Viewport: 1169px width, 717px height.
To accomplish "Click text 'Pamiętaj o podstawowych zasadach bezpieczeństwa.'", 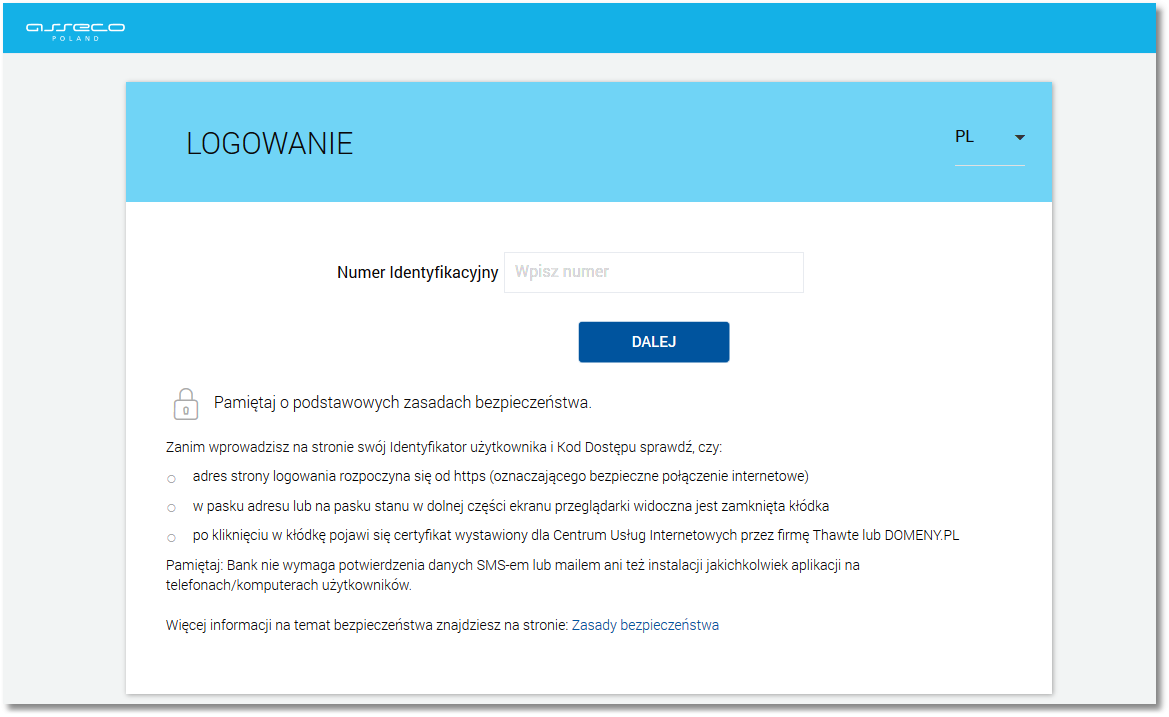I will click(403, 403).
